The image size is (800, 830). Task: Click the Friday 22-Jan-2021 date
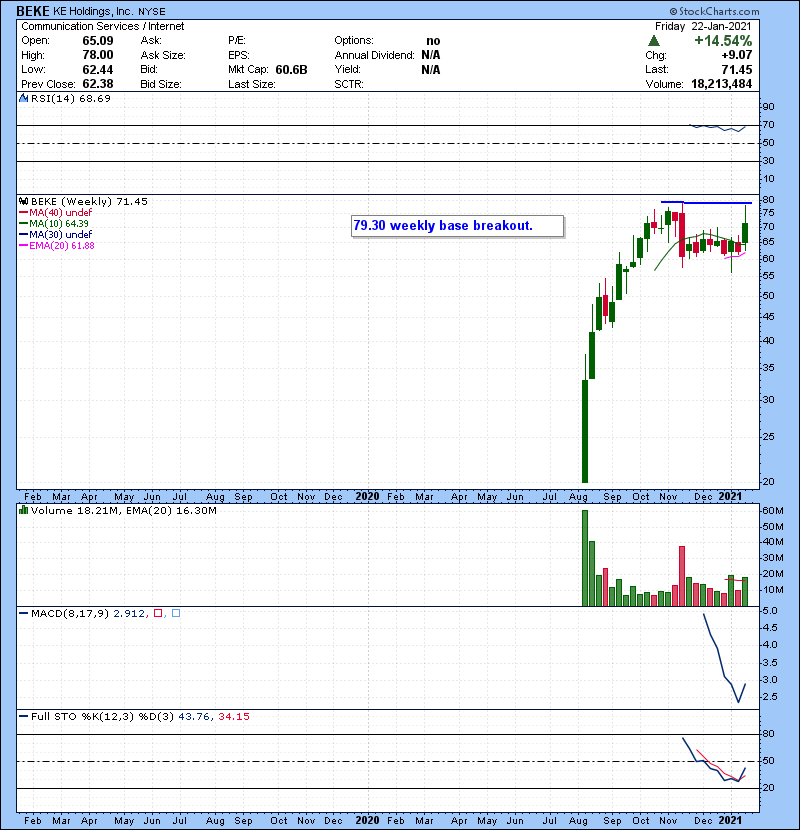coord(703,26)
